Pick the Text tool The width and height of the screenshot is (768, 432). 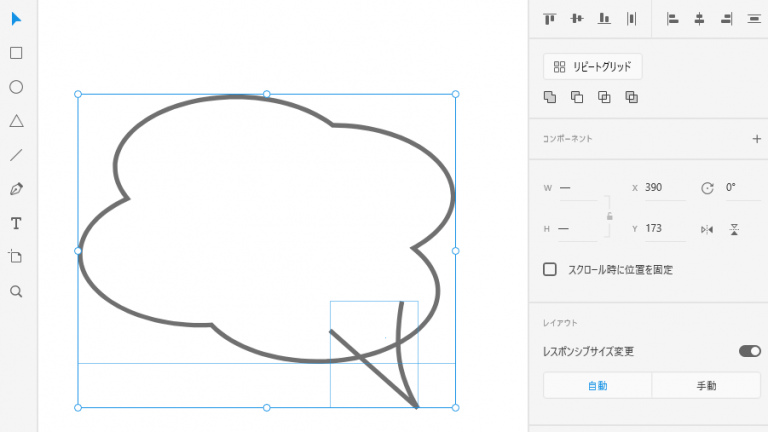[x=16, y=223]
